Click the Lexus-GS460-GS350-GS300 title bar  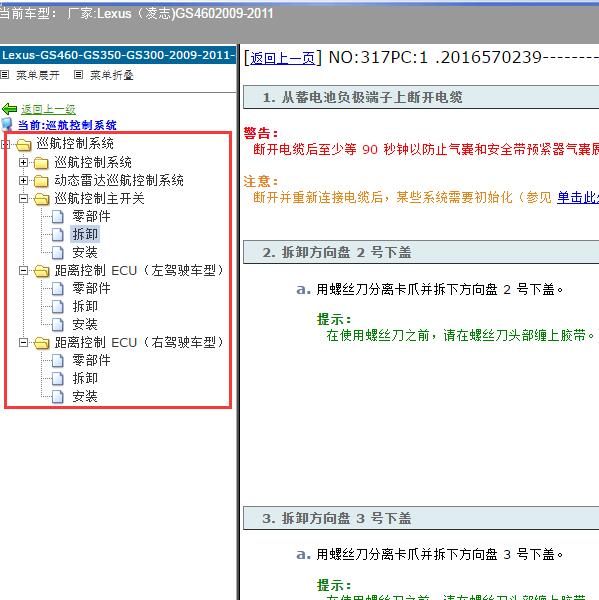click(118, 55)
